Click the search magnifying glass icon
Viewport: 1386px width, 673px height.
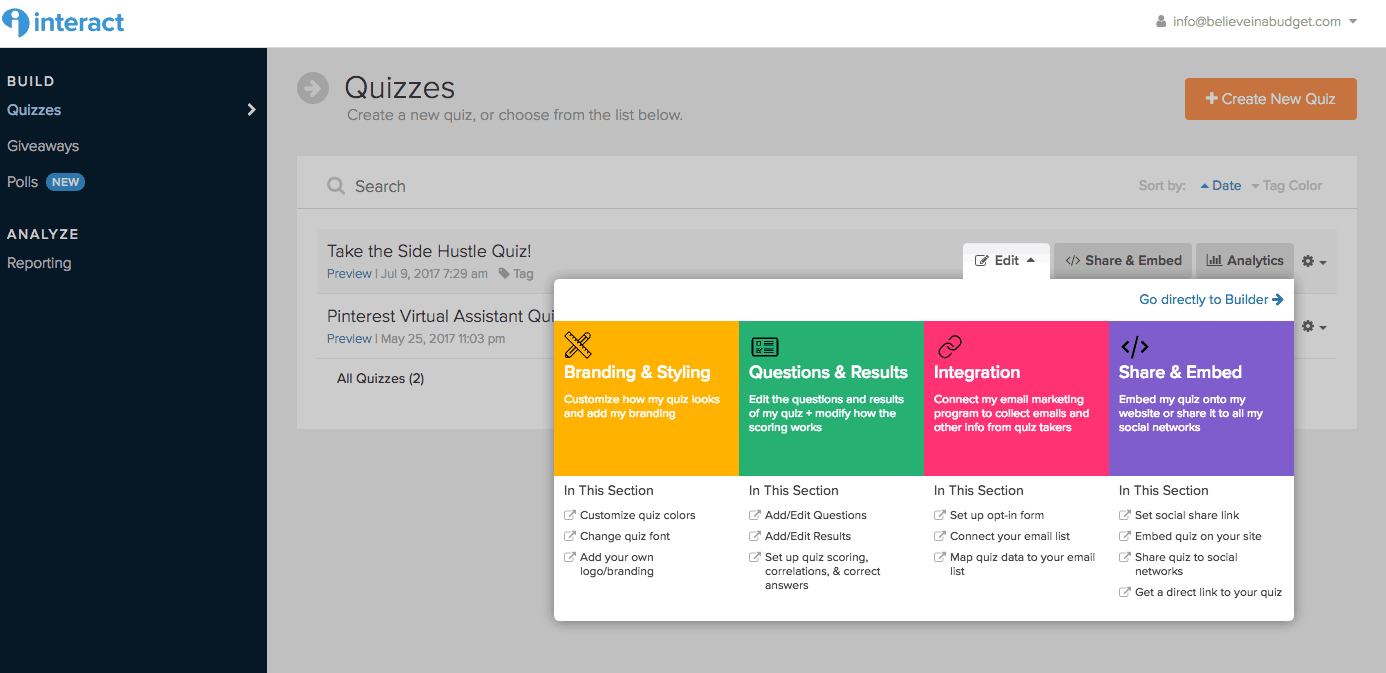[336, 186]
